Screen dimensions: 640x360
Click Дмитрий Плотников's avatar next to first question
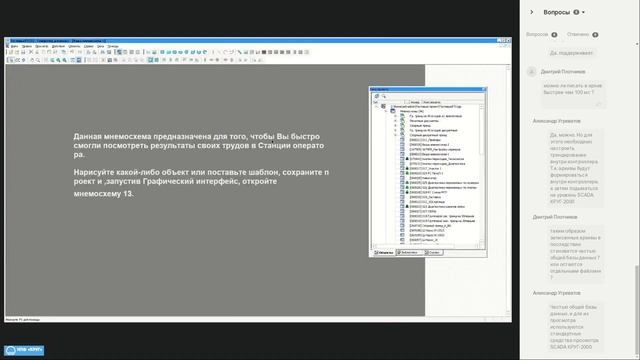[531, 72]
